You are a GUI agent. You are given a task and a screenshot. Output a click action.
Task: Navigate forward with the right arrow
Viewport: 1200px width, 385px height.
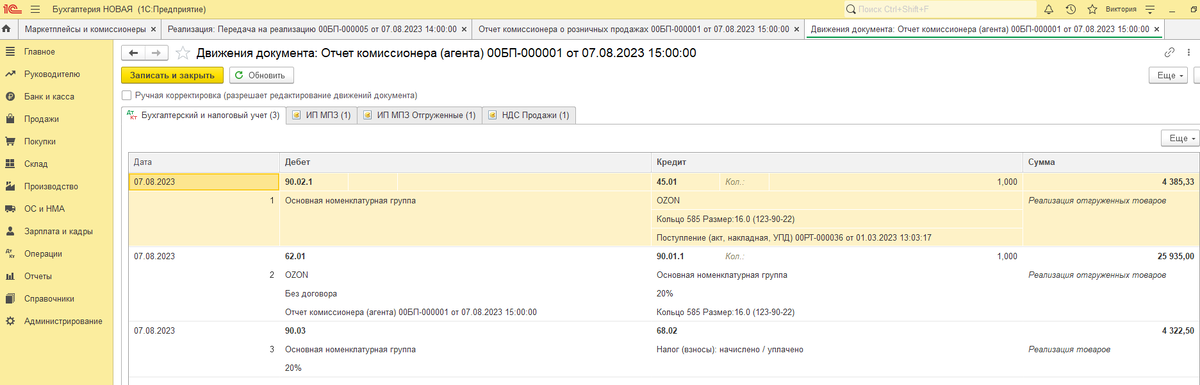[156, 53]
